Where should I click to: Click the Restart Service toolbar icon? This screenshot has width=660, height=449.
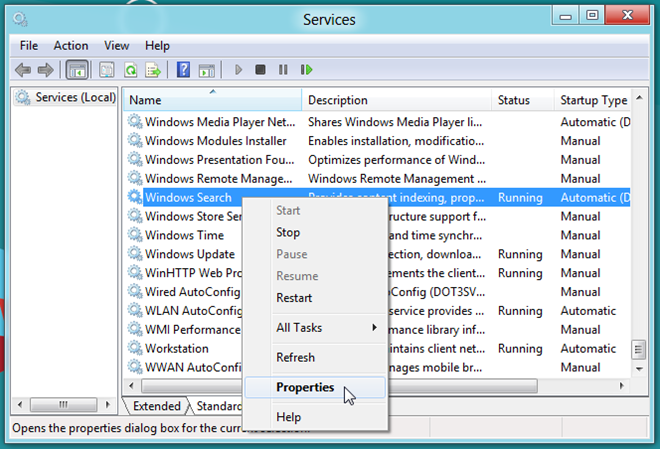(x=307, y=70)
